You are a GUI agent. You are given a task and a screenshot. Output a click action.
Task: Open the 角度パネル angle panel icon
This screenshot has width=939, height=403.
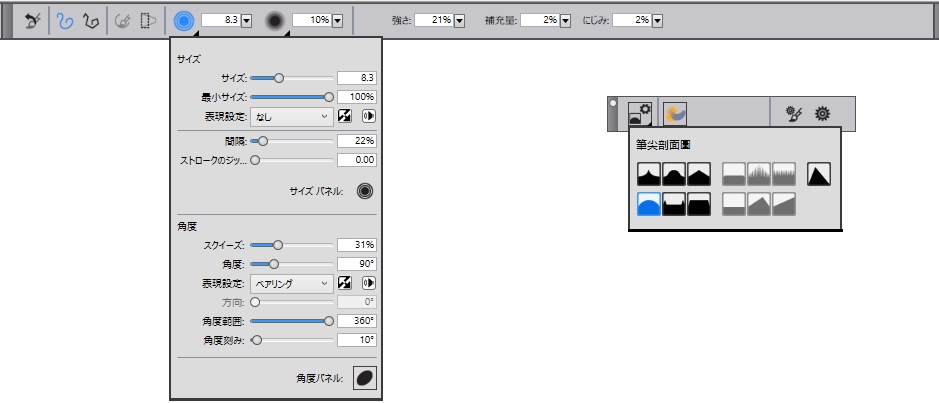pos(365,377)
